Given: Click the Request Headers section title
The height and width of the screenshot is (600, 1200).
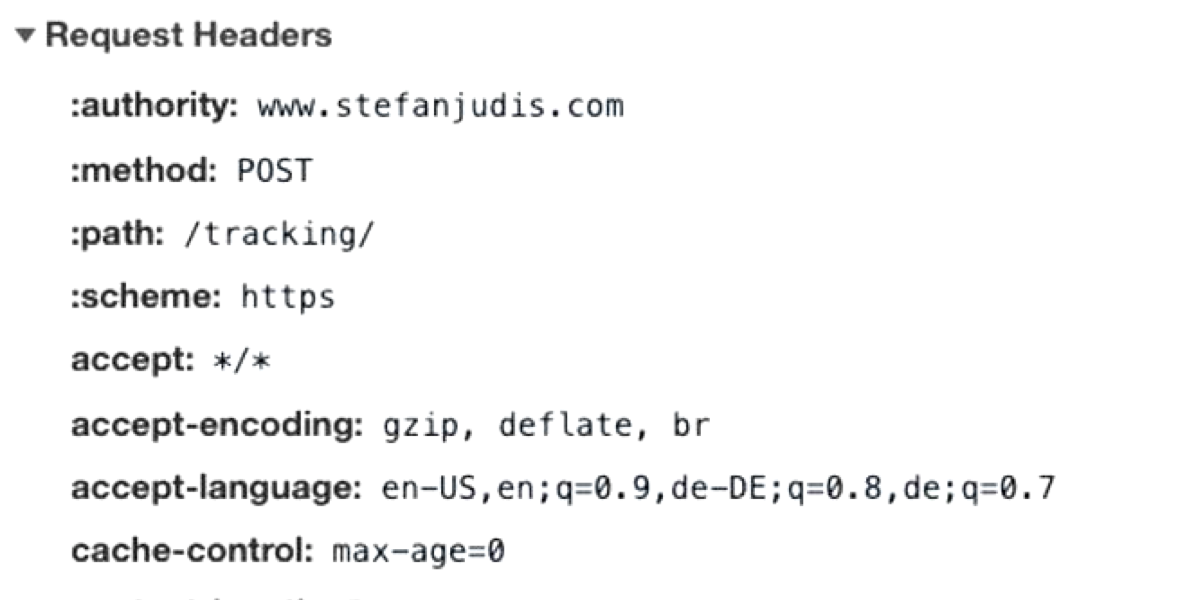Looking at the screenshot, I should [188, 36].
